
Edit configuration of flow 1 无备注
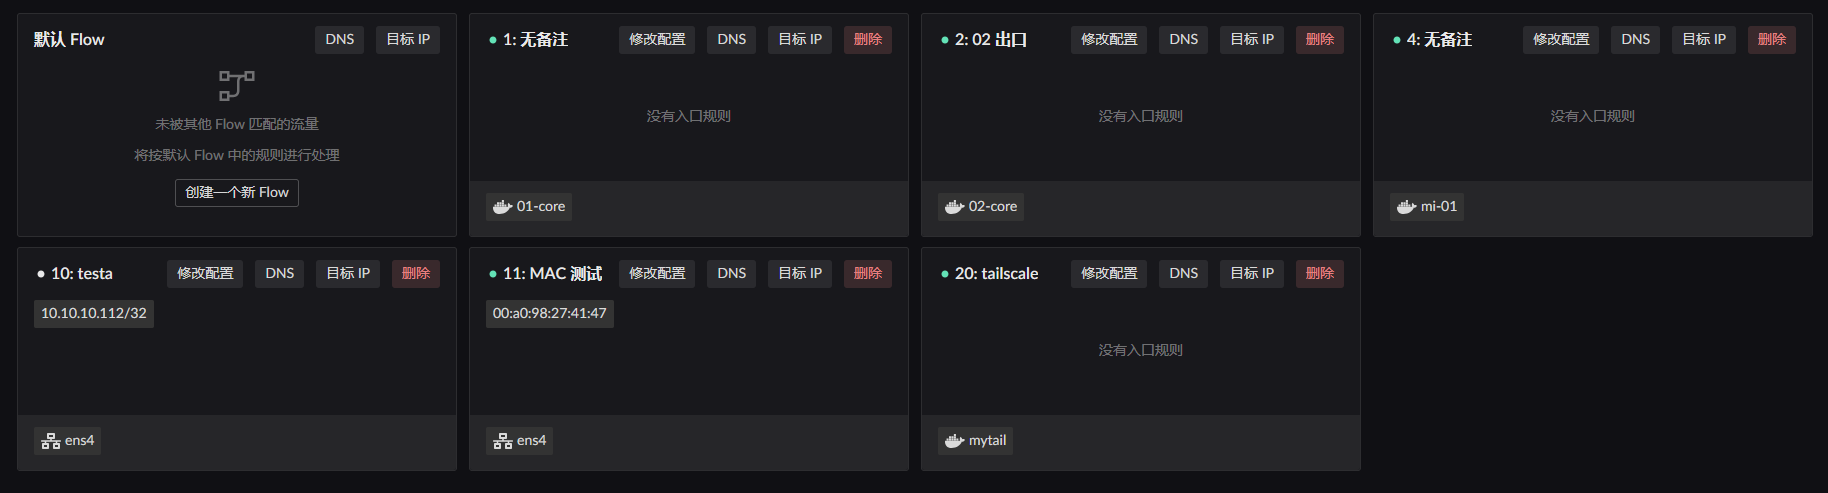click(x=657, y=40)
